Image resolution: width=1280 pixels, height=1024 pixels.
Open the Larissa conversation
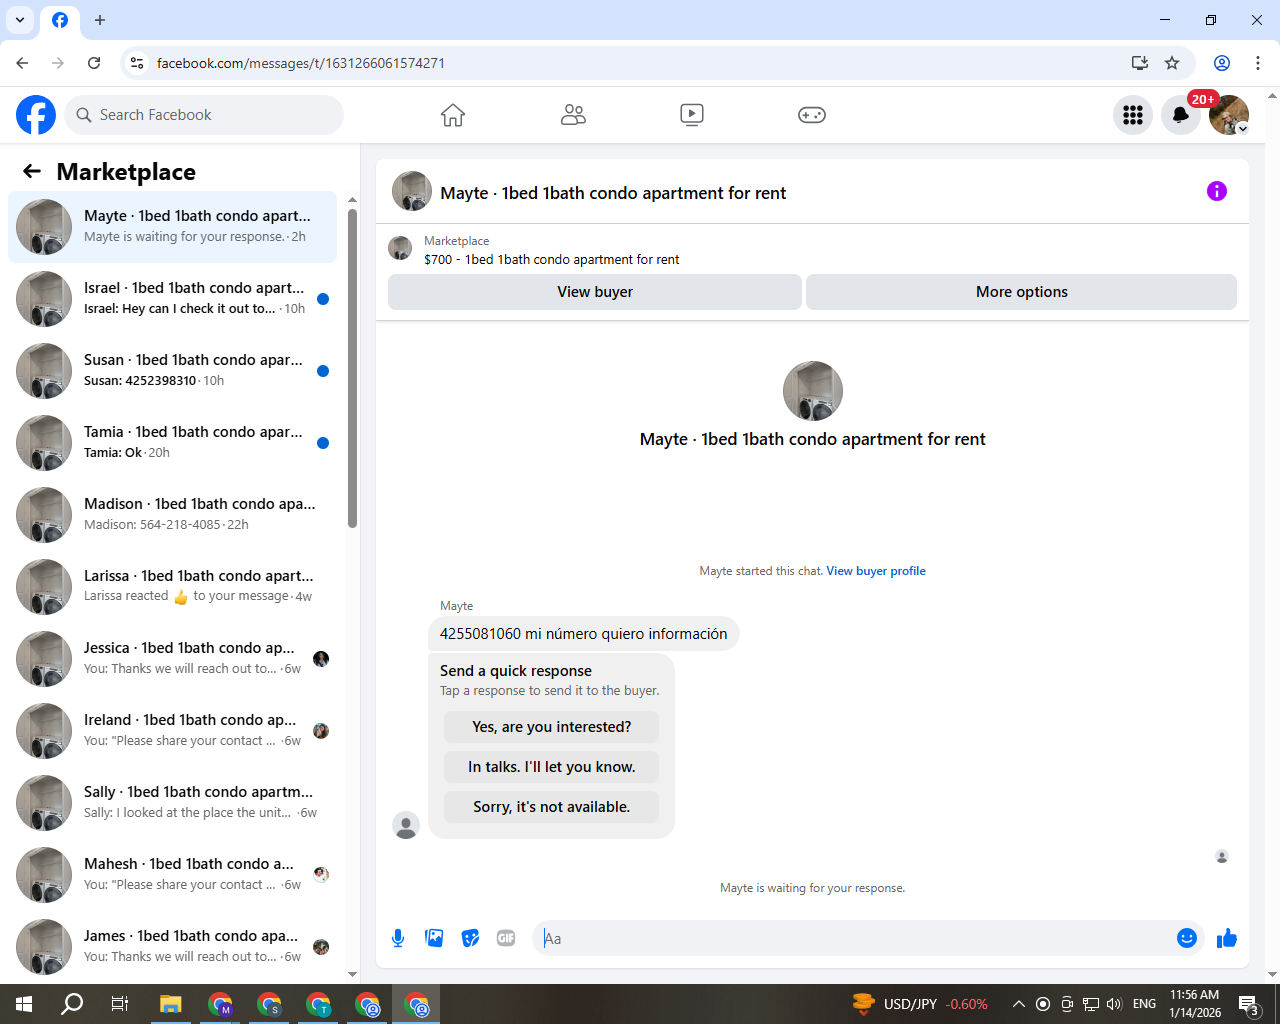click(x=172, y=587)
